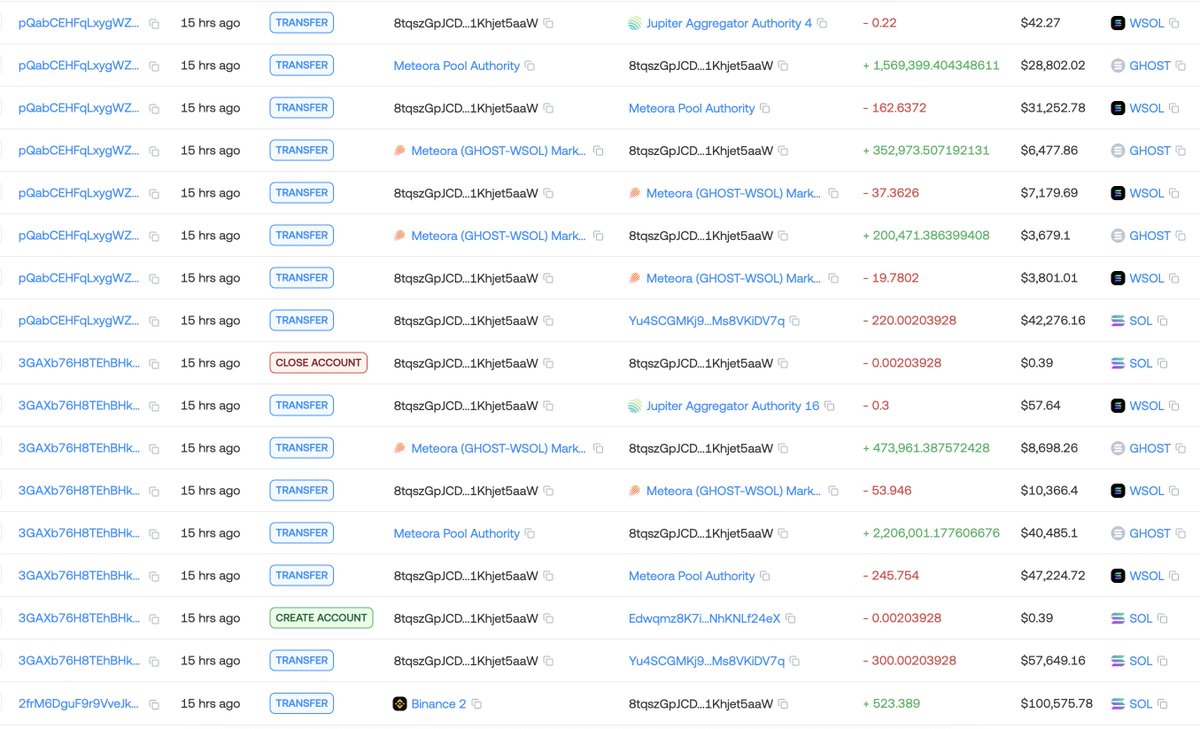
Task: Copy Jupiter Aggregator Authority 4 address
Action: pyautogui.click(x=822, y=23)
